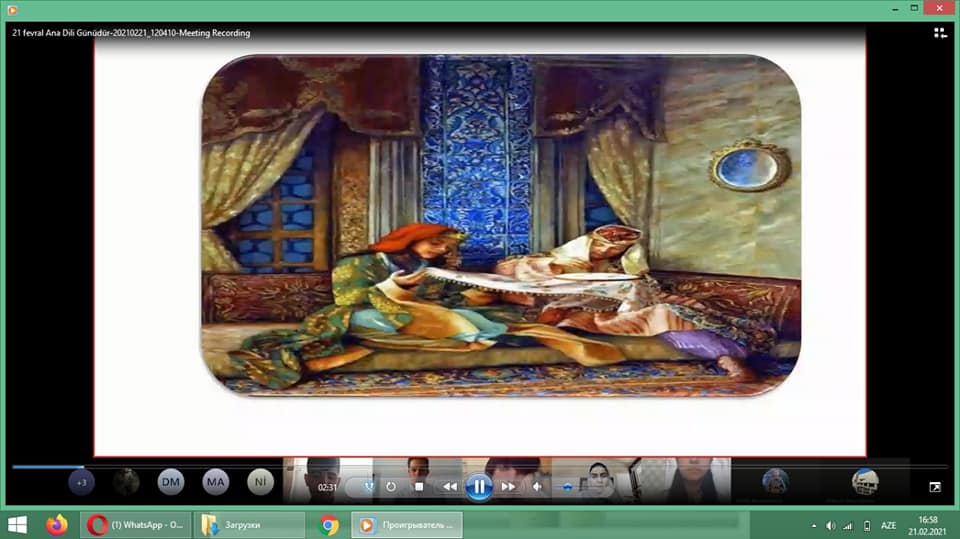Pause playback with the round pause button
Screen dimensions: 960x539
click(479, 488)
